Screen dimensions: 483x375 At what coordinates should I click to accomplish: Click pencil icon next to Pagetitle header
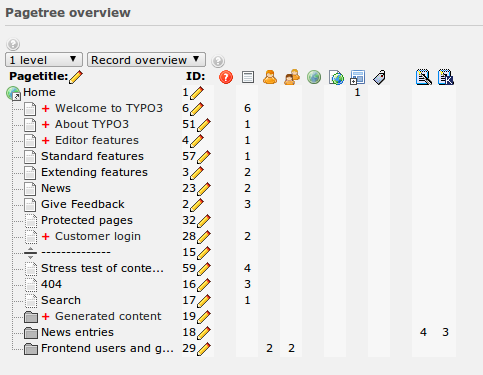click(76, 77)
